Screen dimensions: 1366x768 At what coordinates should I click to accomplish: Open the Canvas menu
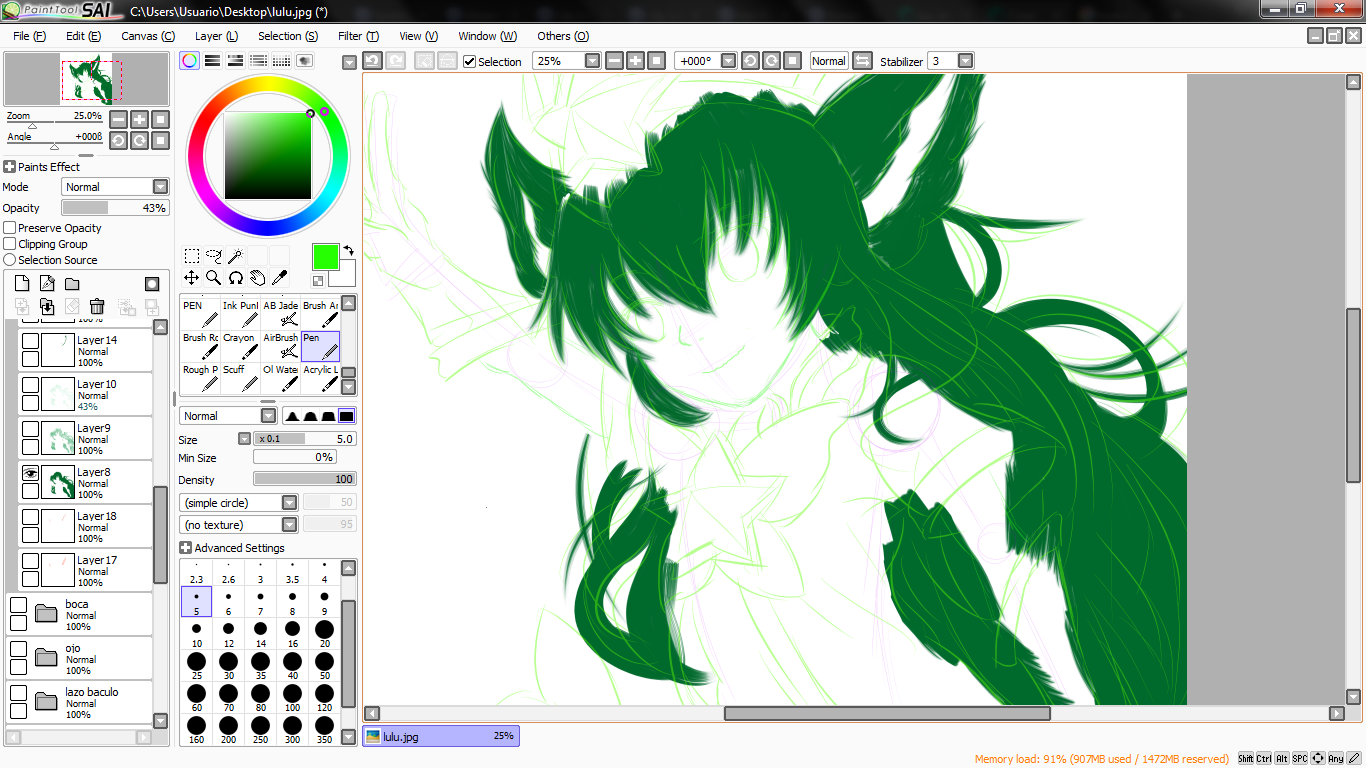pos(148,36)
